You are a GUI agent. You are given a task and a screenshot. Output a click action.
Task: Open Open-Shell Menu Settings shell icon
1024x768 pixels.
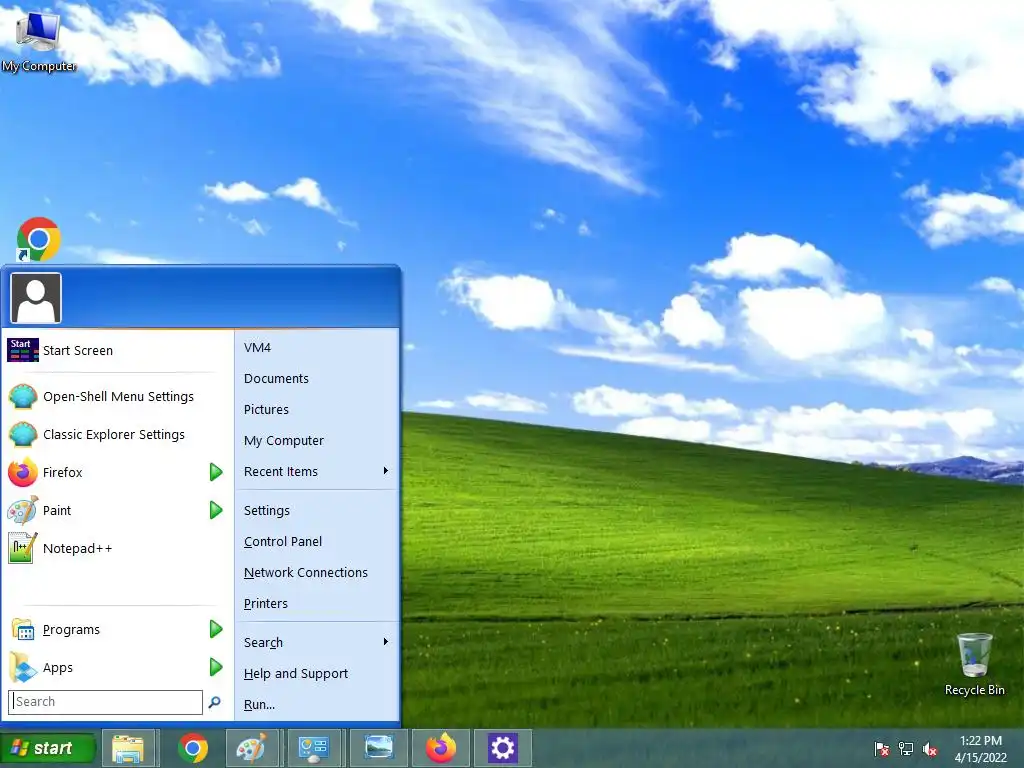click(x=23, y=396)
